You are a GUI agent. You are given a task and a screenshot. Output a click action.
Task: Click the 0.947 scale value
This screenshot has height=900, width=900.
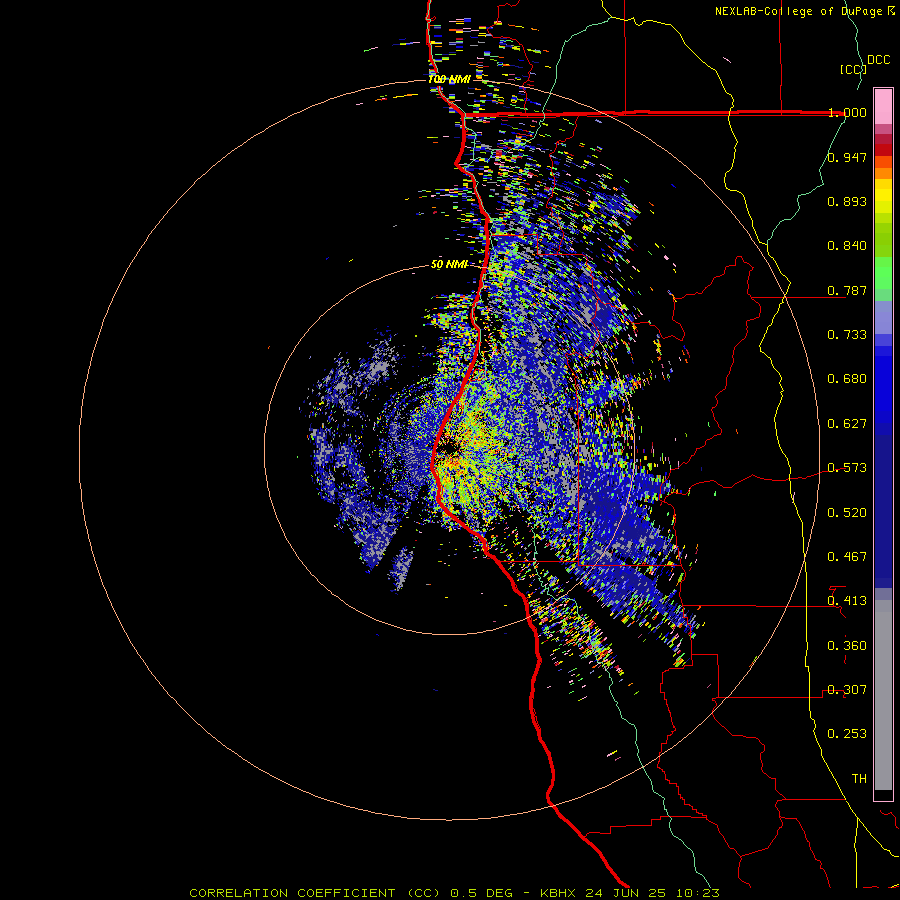coord(847,157)
